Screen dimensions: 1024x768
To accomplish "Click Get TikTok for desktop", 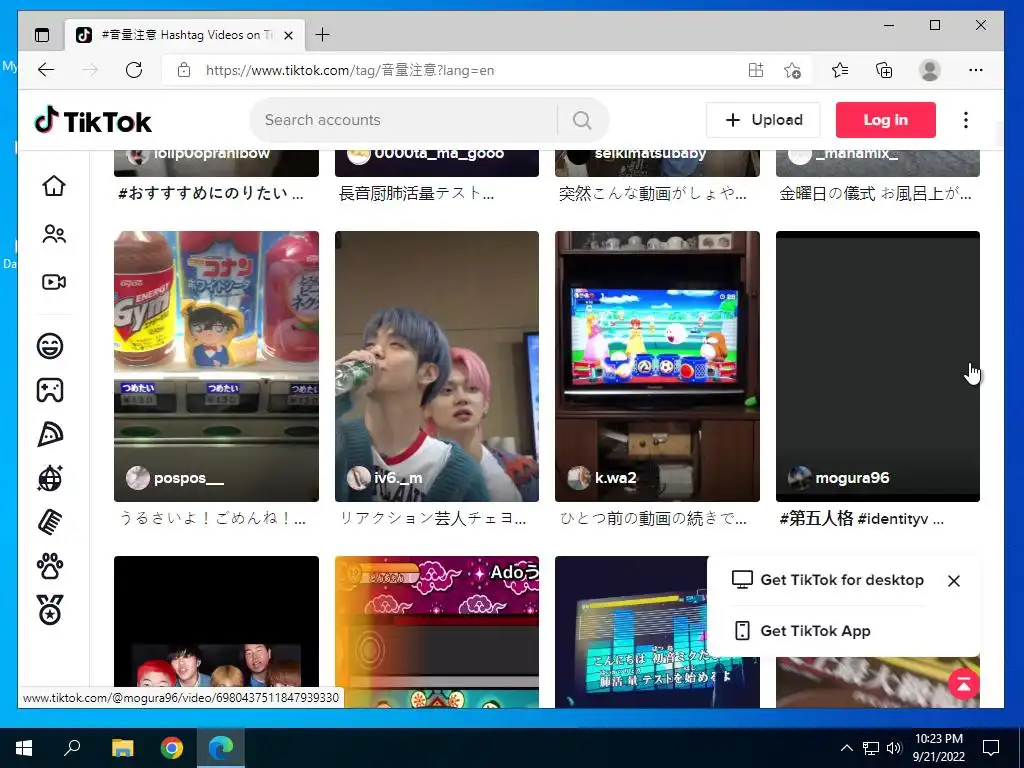I will click(x=828, y=580).
